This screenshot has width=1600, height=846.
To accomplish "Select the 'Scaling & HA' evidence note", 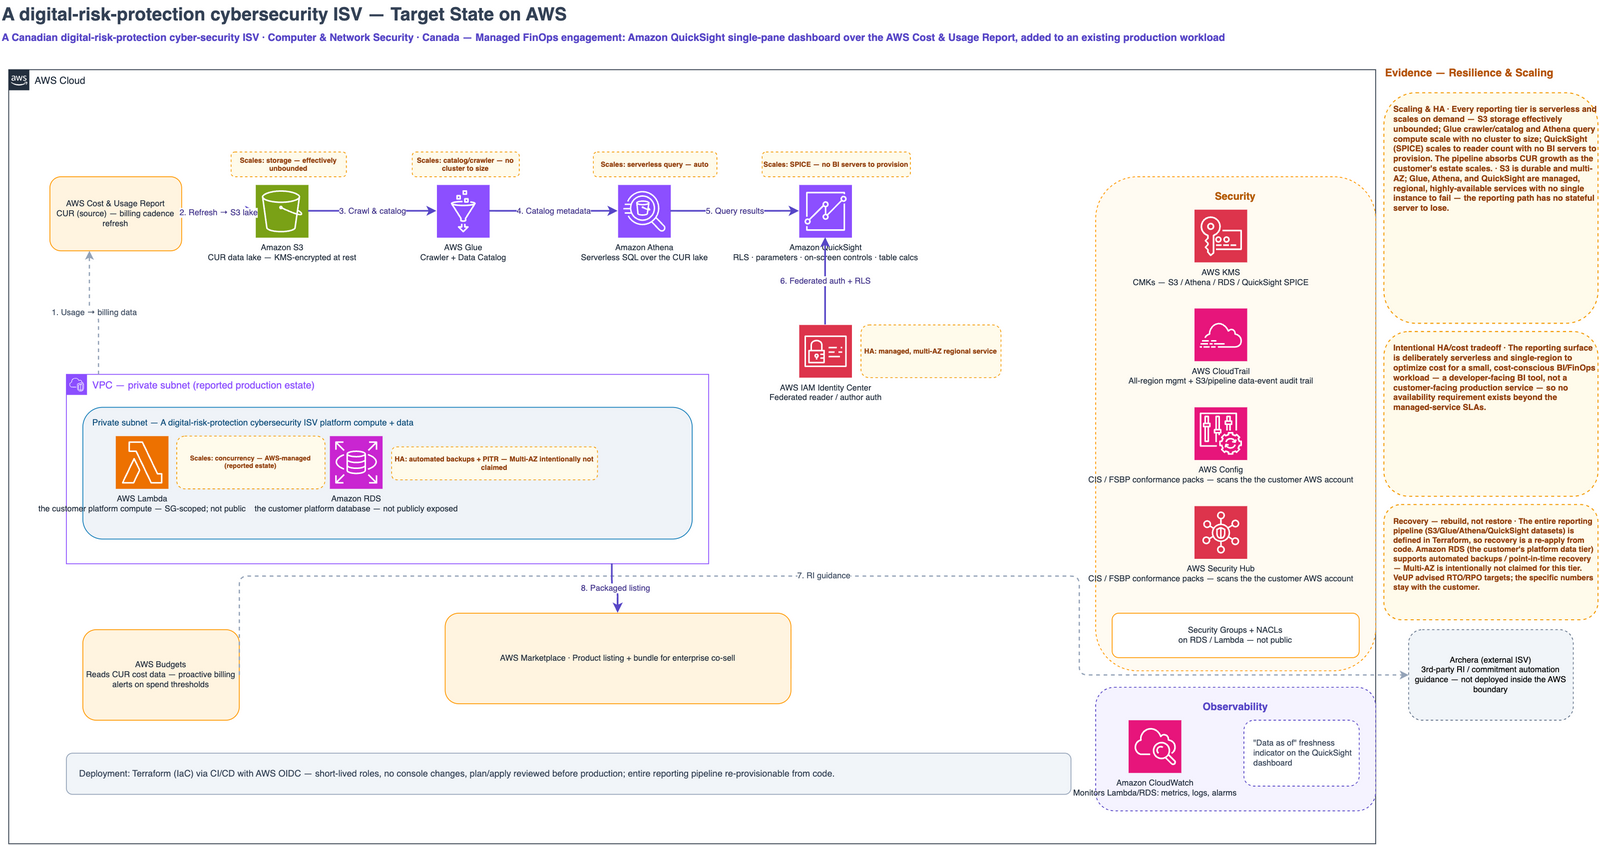I will (1491, 209).
